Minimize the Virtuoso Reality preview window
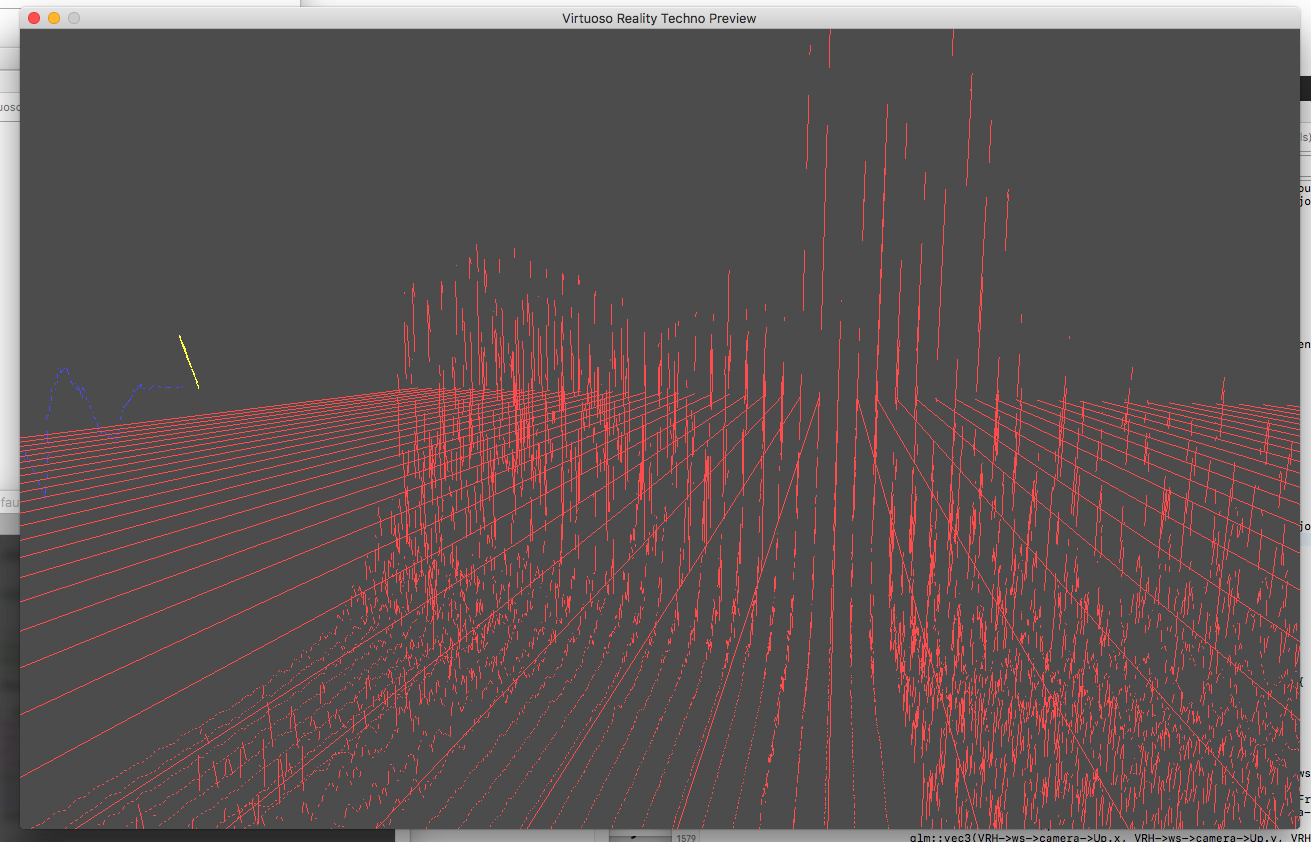1311x842 pixels. coord(54,18)
